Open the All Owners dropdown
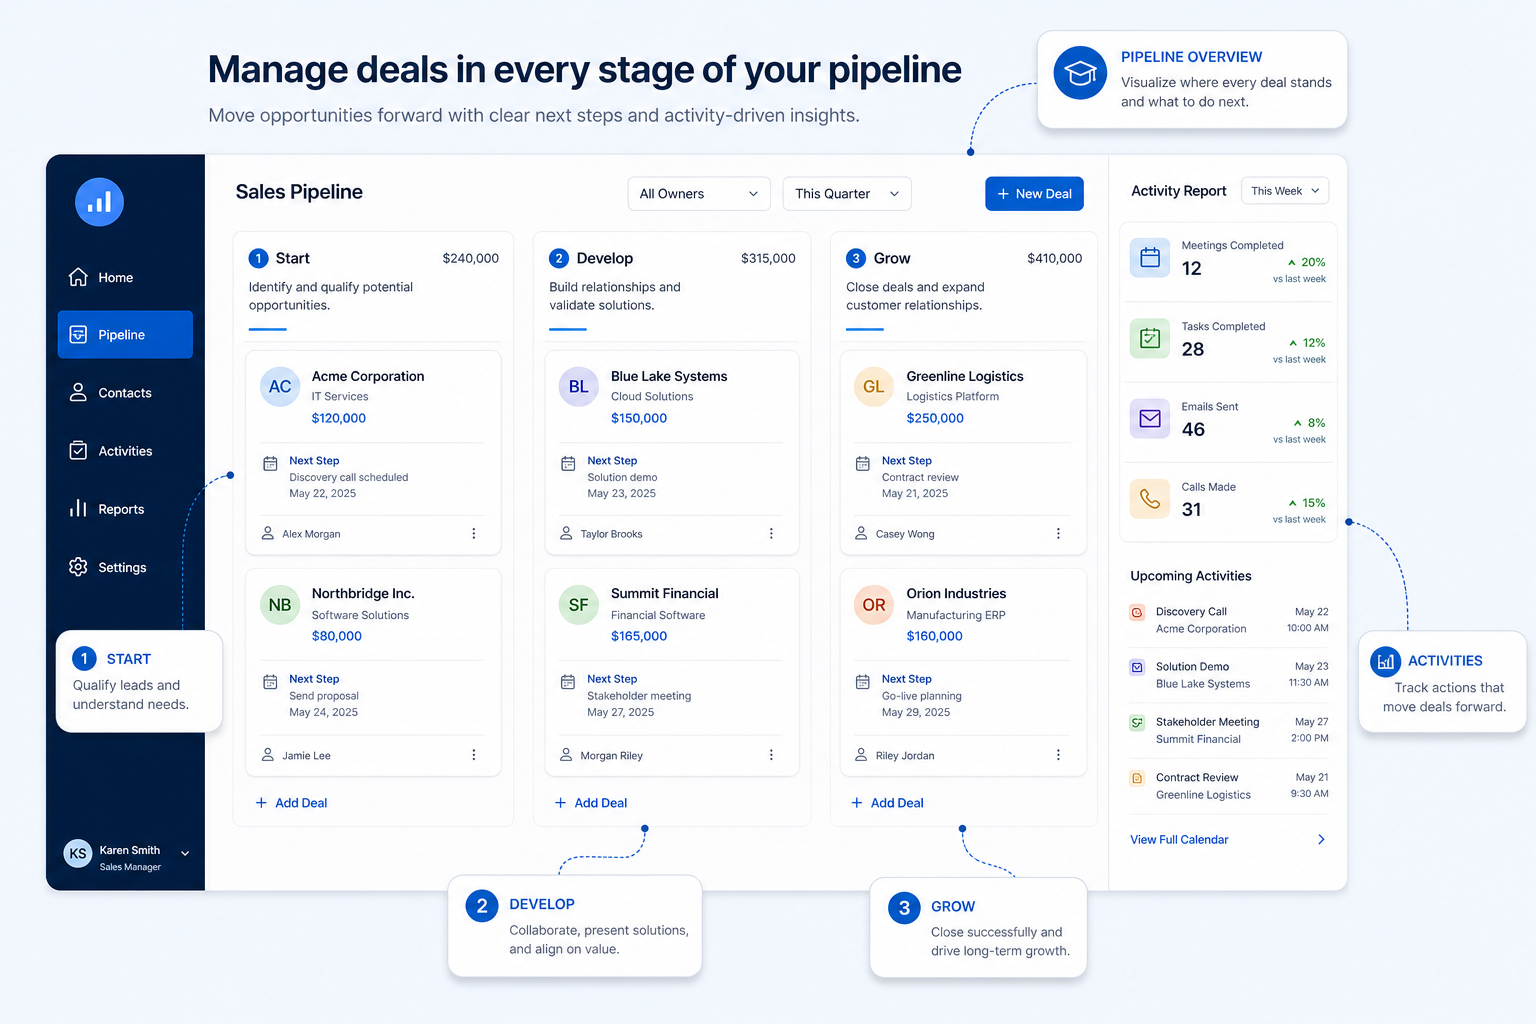1536x1024 pixels. point(699,194)
